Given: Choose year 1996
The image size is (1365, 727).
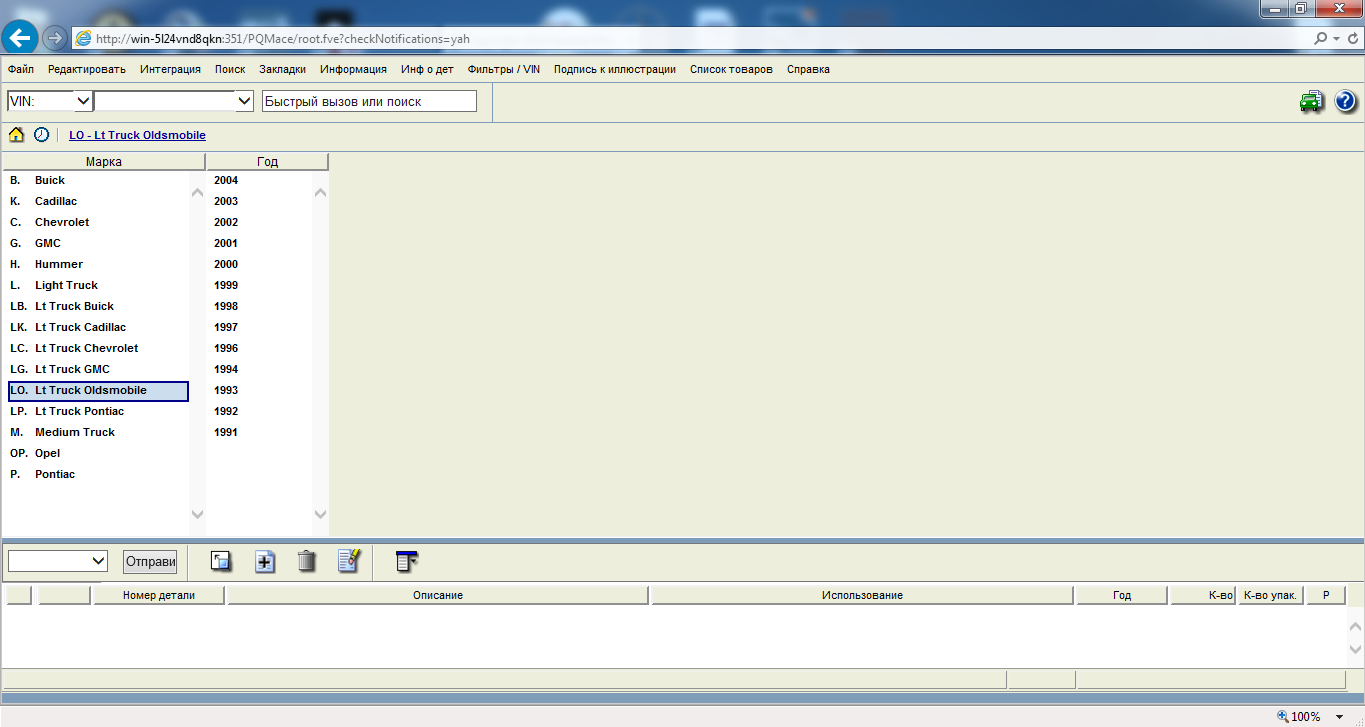Looking at the screenshot, I should coord(226,348).
